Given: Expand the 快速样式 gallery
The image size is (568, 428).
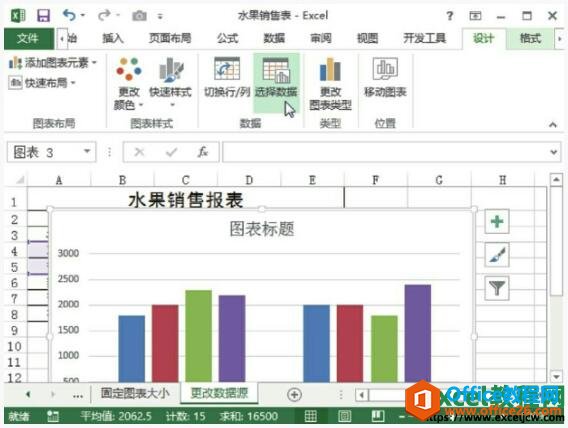Looking at the screenshot, I should tap(171, 83).
